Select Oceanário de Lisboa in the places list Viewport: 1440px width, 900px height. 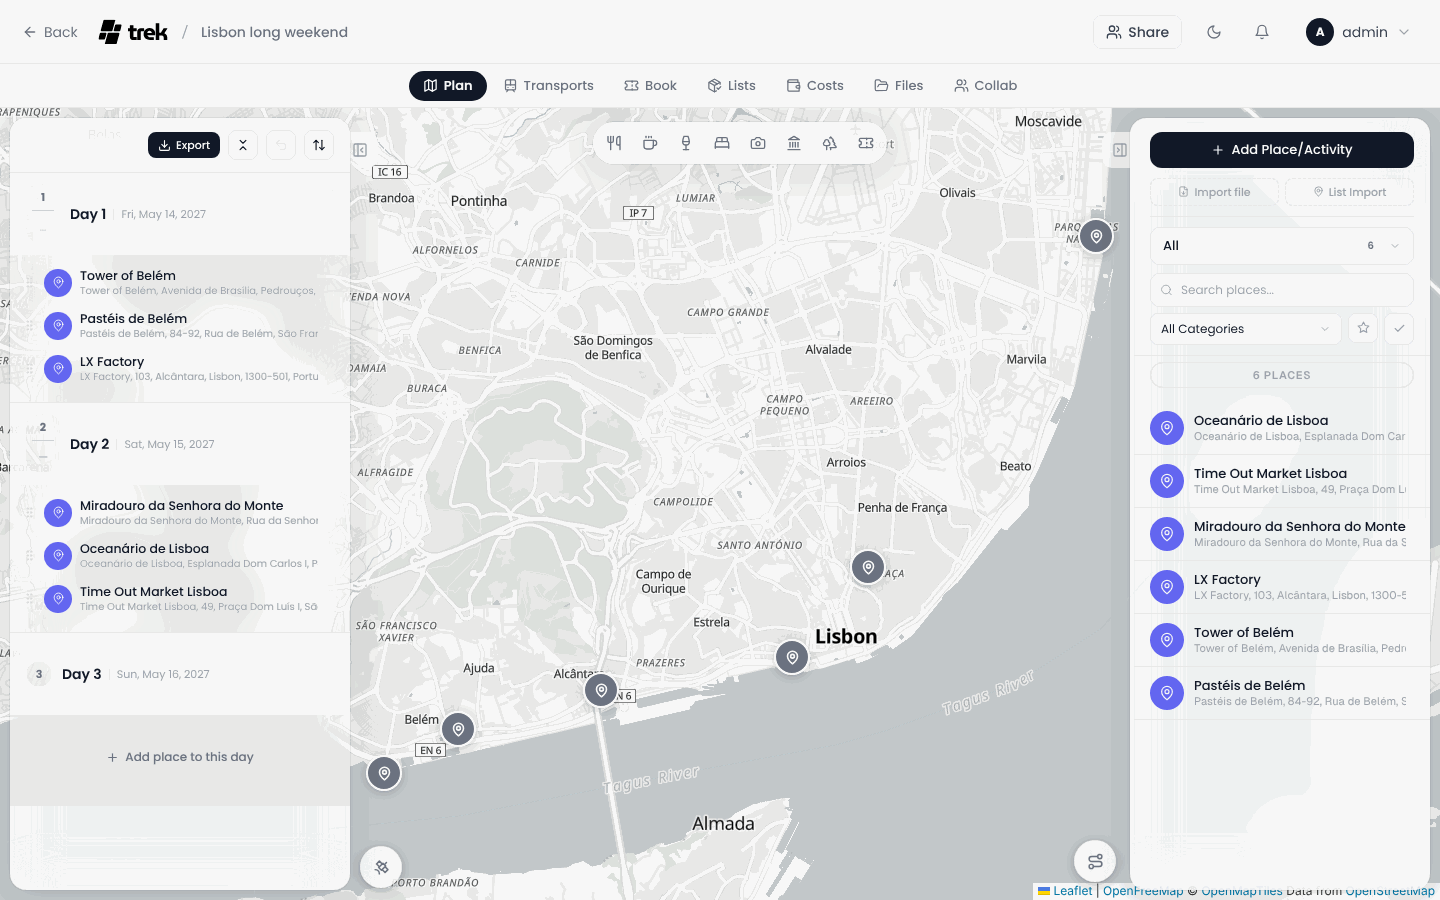click(1282, 428)
